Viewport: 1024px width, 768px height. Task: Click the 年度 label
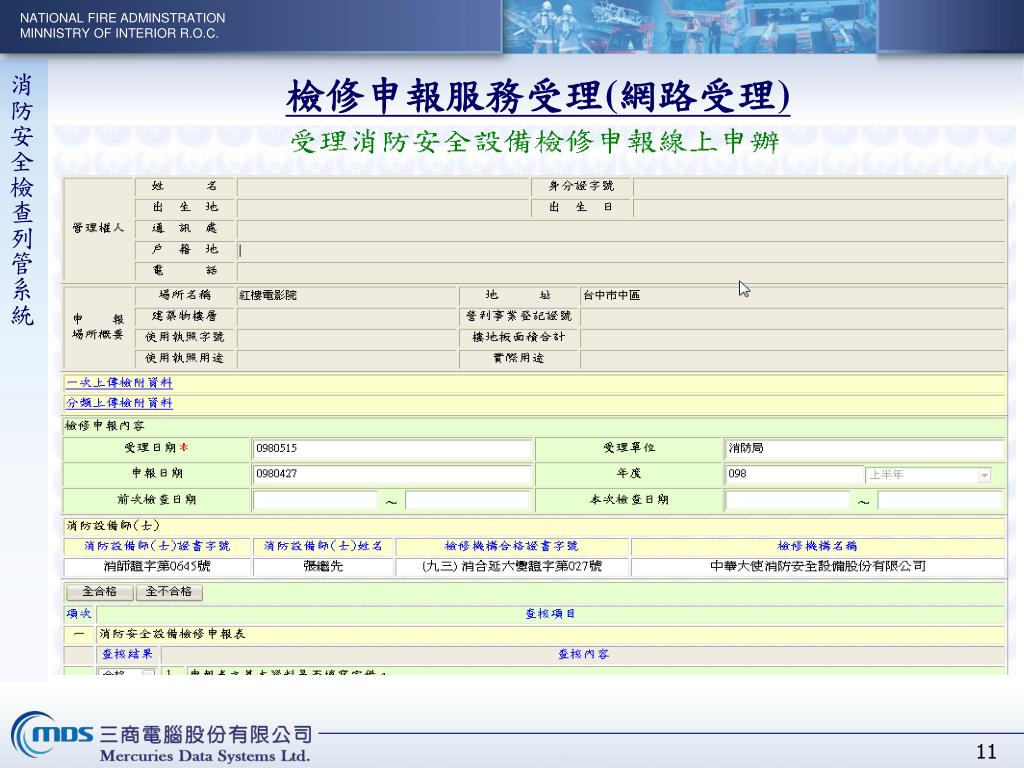628,473
